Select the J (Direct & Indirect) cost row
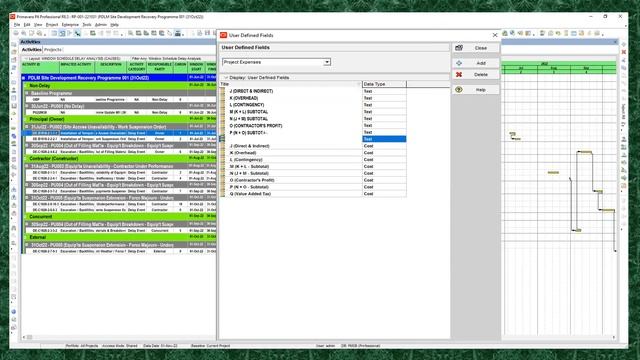The image size is (640, 360). tap(313, 146)
